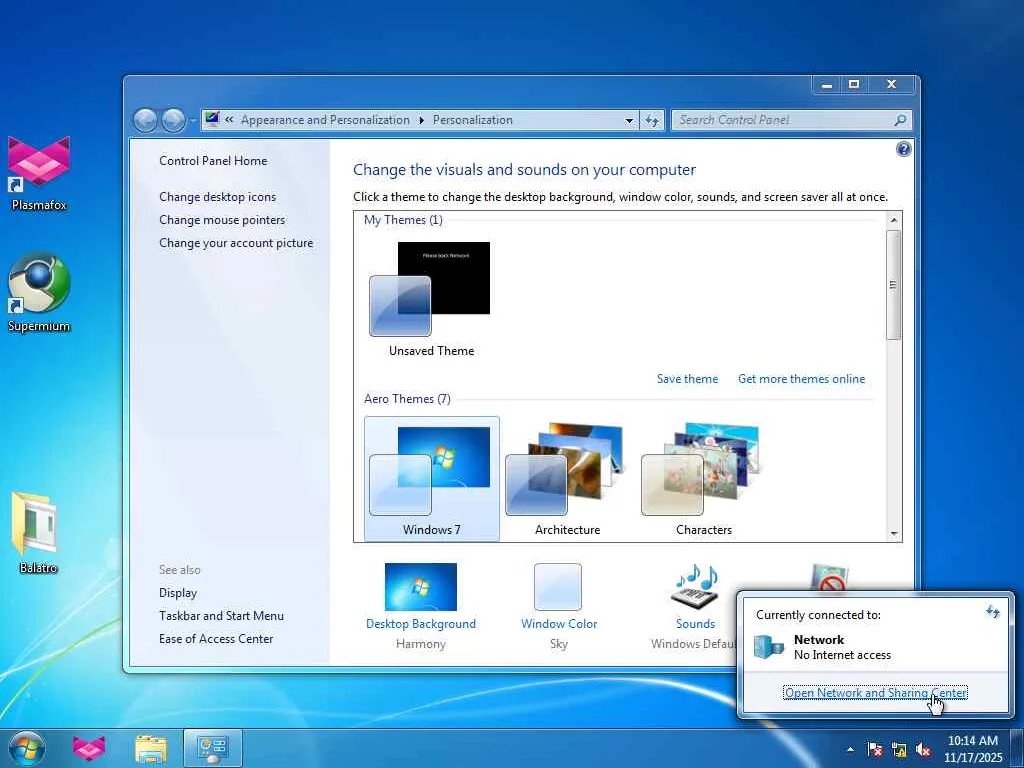Open the Action Center flag icon

(x=874, y=749)
